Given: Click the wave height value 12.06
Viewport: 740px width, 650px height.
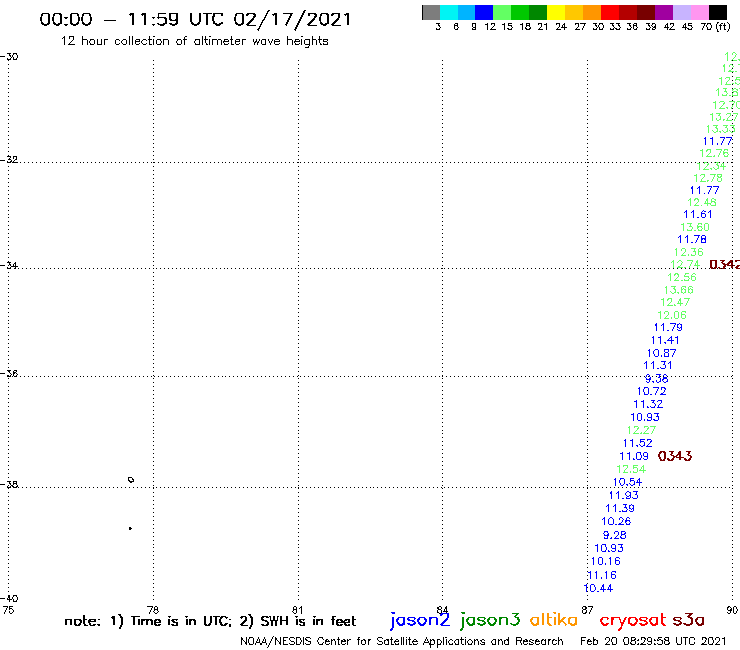Looking at the screenshot, I should 672,315.
